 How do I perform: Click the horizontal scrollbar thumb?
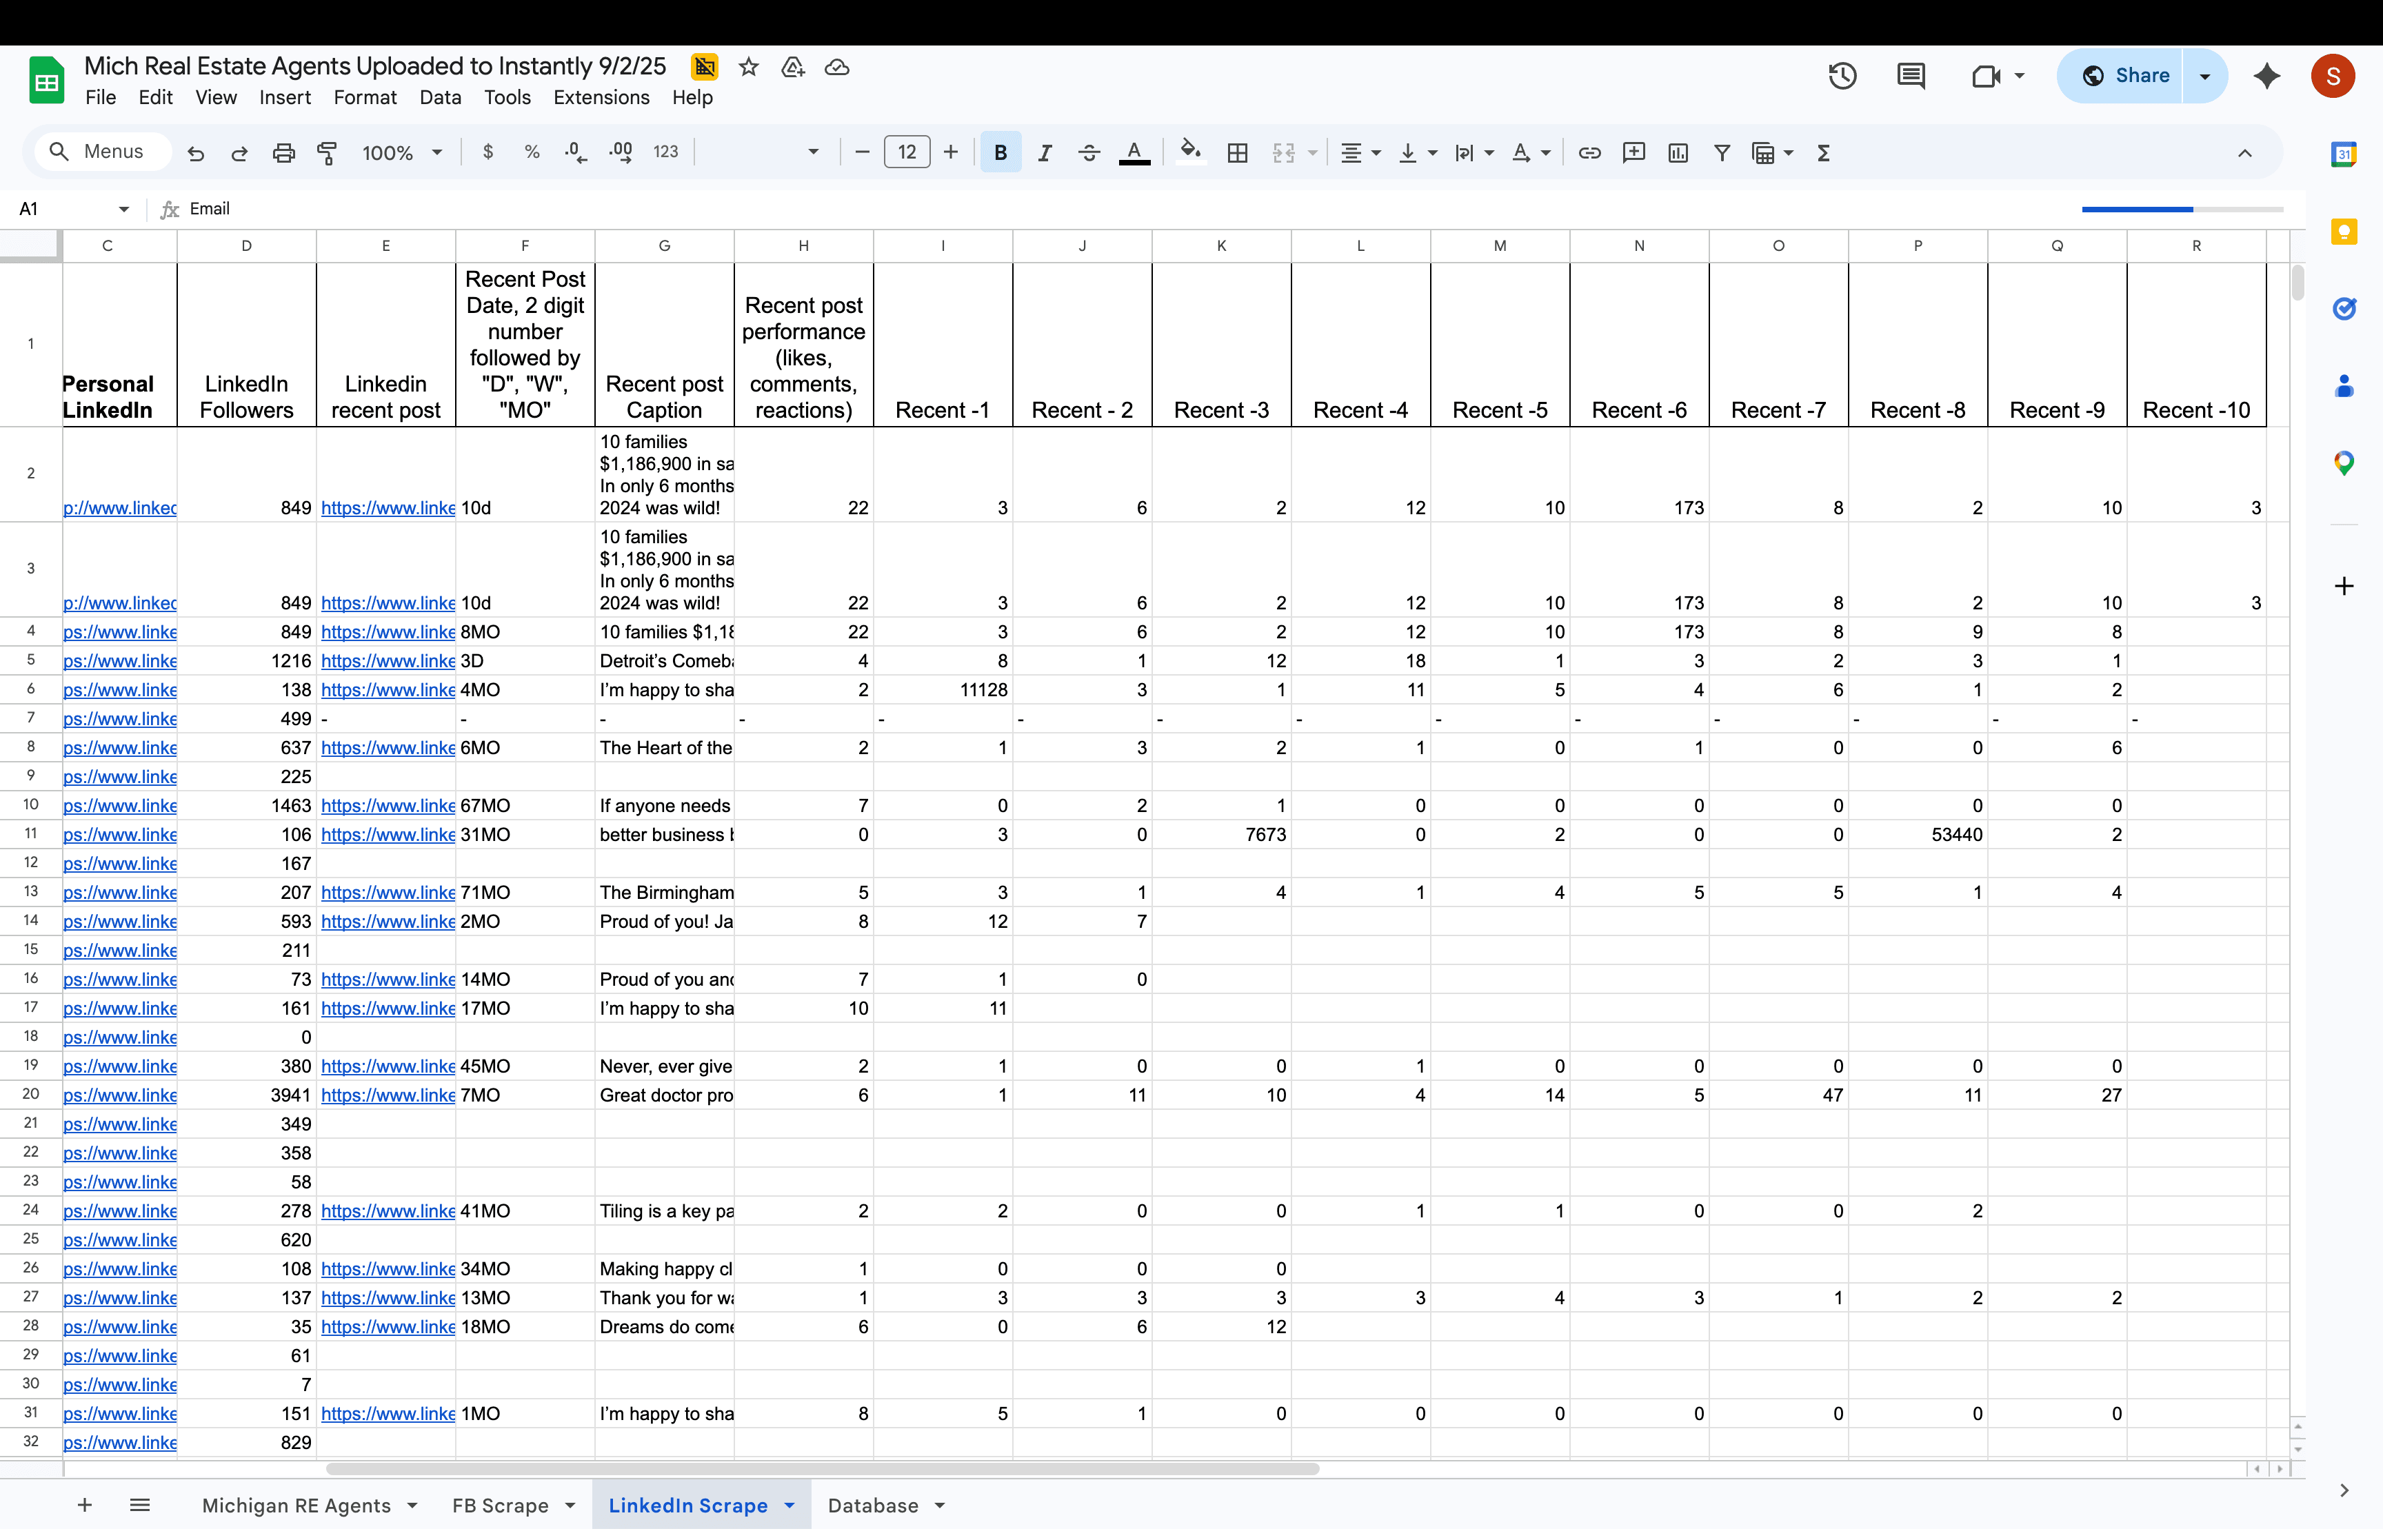[x=823, y=1470]
